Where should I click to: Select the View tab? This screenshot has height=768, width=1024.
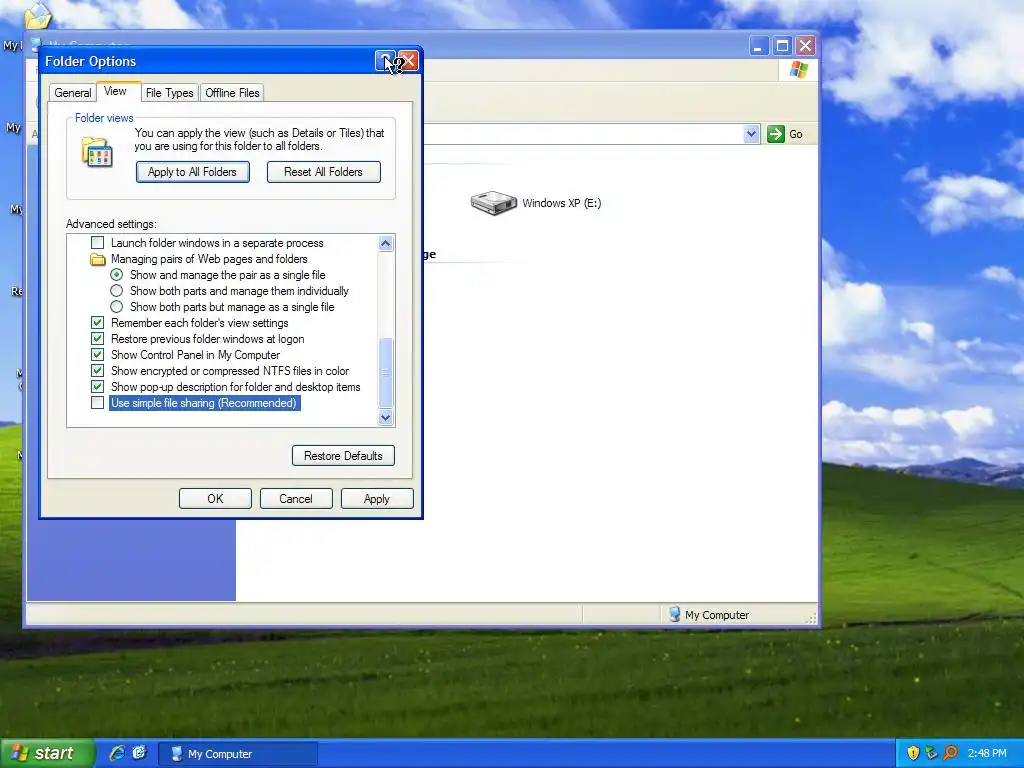(116, 91)
